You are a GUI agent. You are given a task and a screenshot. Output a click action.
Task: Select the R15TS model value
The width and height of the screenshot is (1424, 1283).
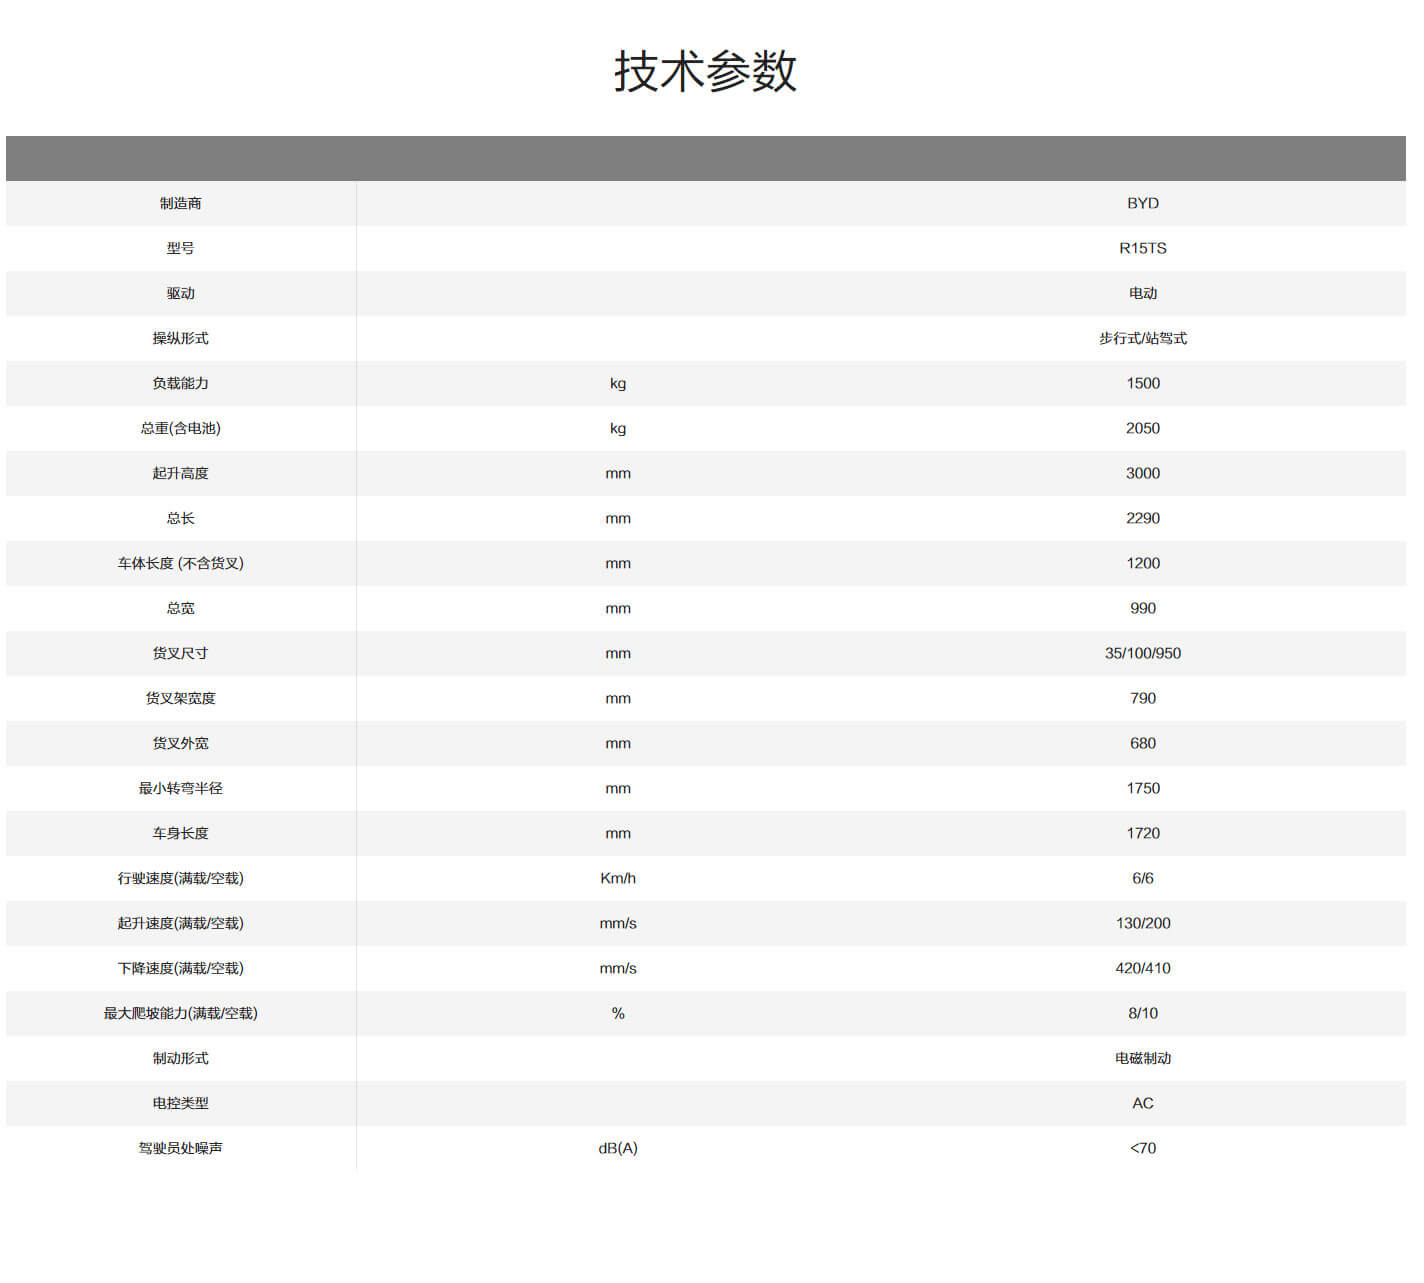coord(1142,248)
